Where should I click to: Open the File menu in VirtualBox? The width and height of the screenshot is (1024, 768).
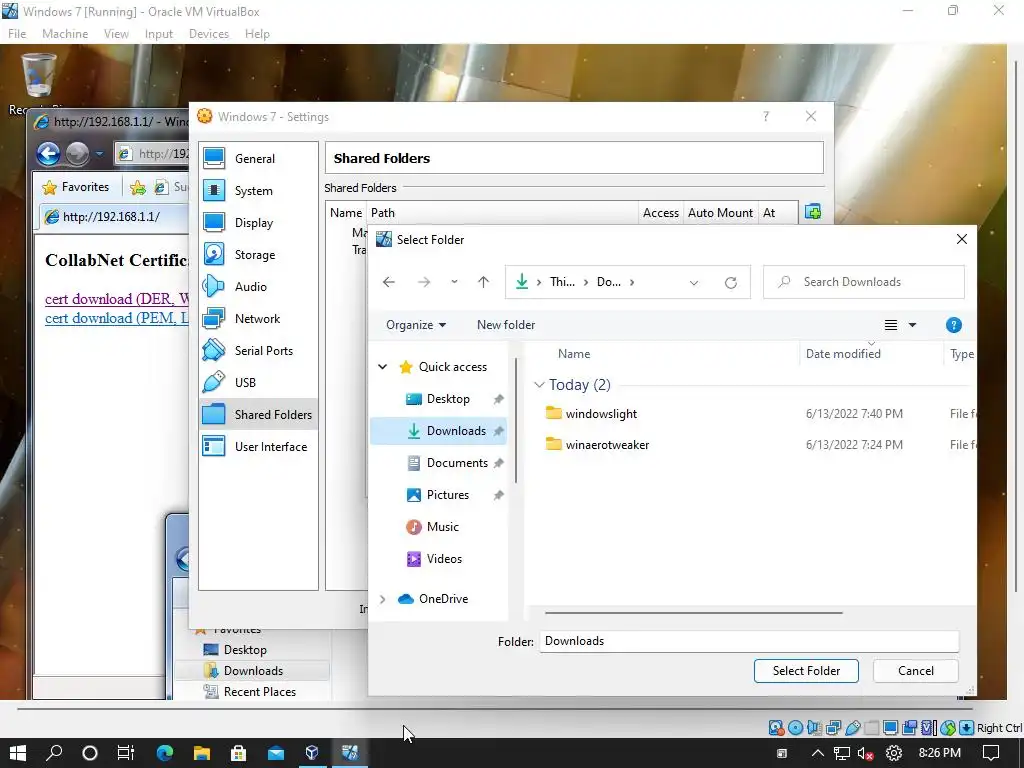click(17, 34)
